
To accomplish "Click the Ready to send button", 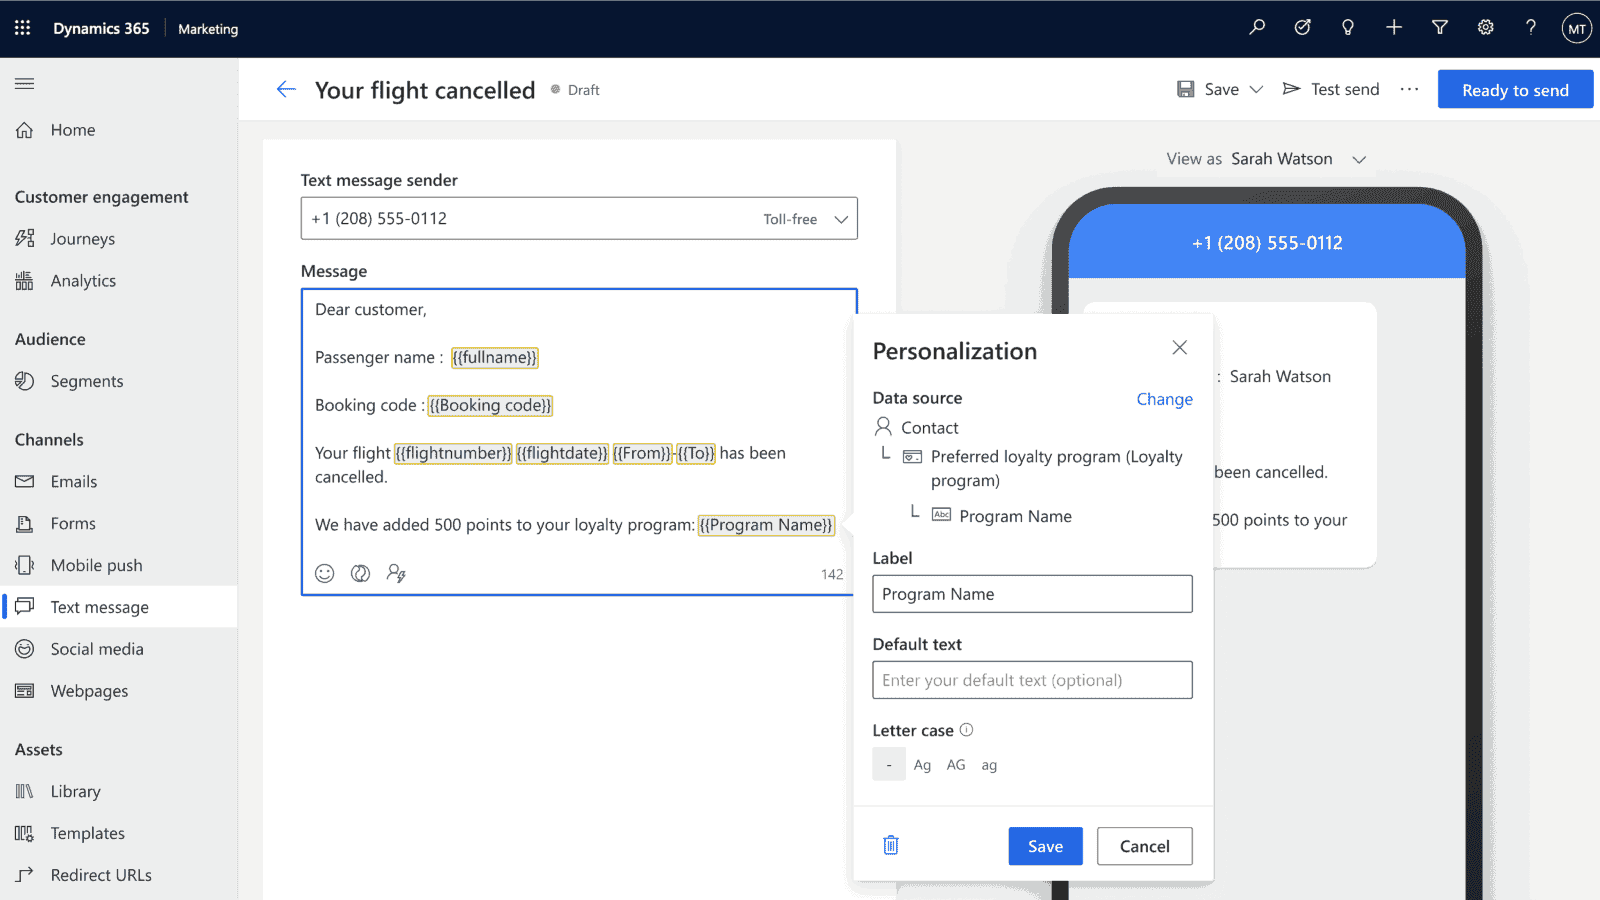I will [1514, 89].
